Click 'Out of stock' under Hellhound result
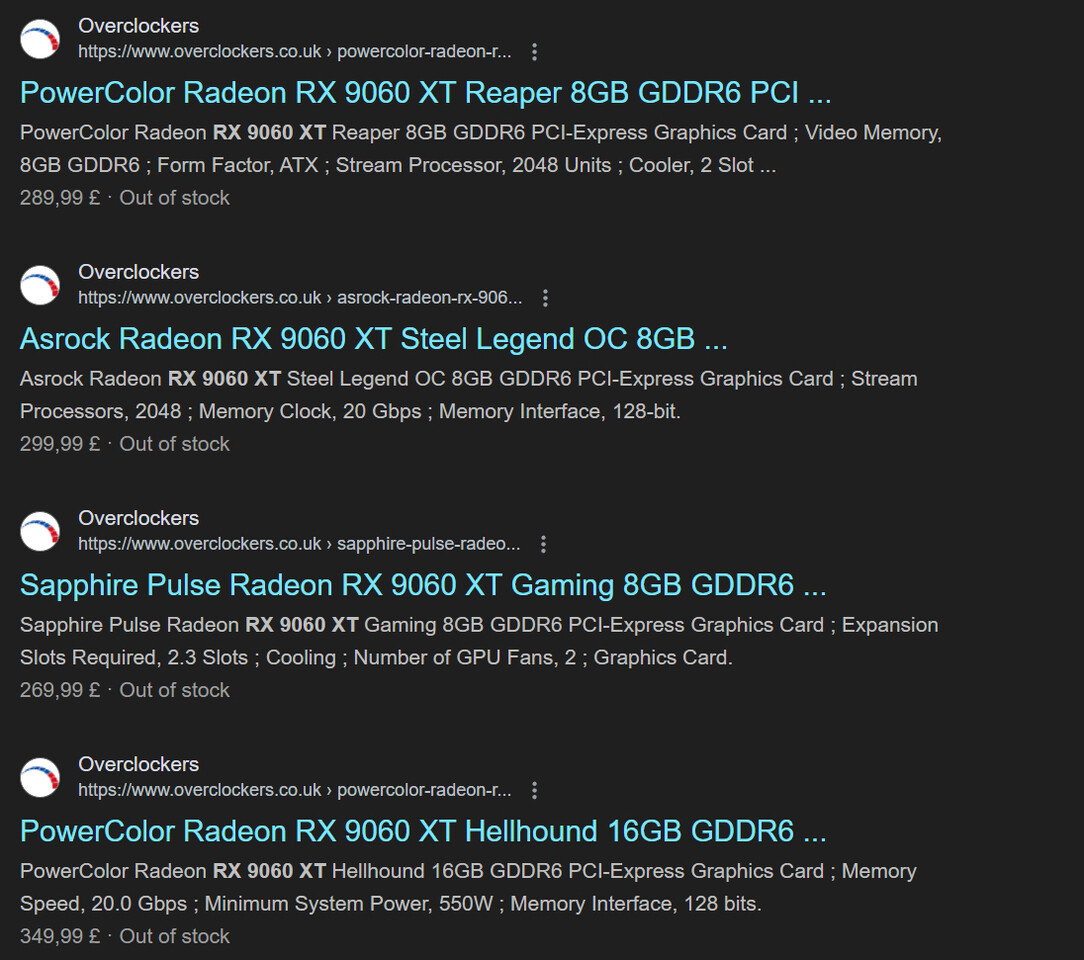The width and height of the screenshot is (1084, 960). [174, 936]
